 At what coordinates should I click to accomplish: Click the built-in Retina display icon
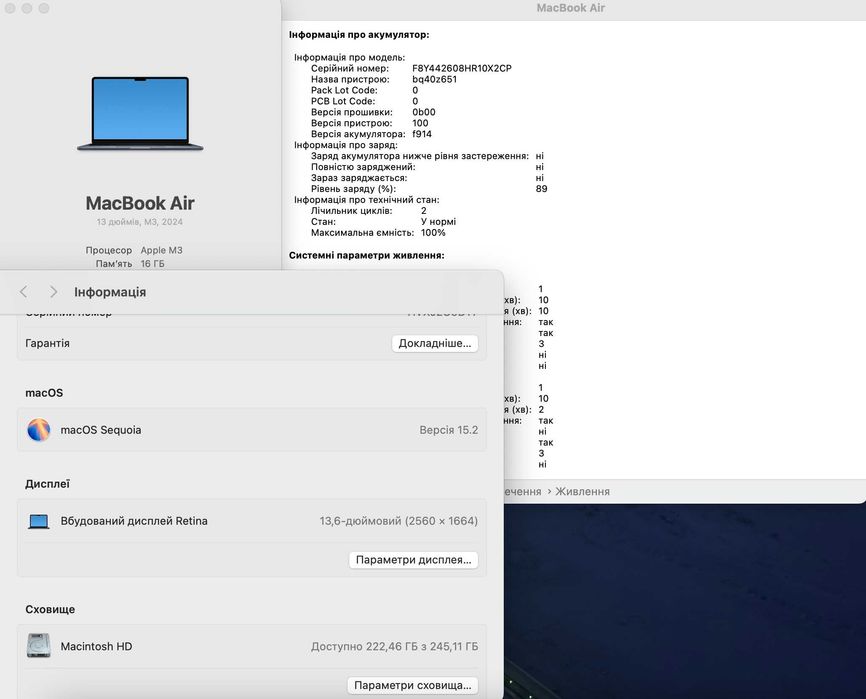tap(39, 521)
